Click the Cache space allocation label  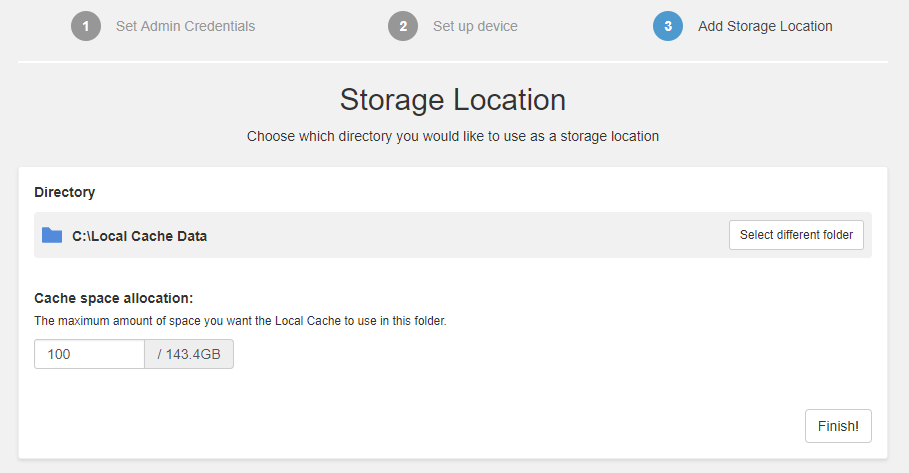click(114, 298)
